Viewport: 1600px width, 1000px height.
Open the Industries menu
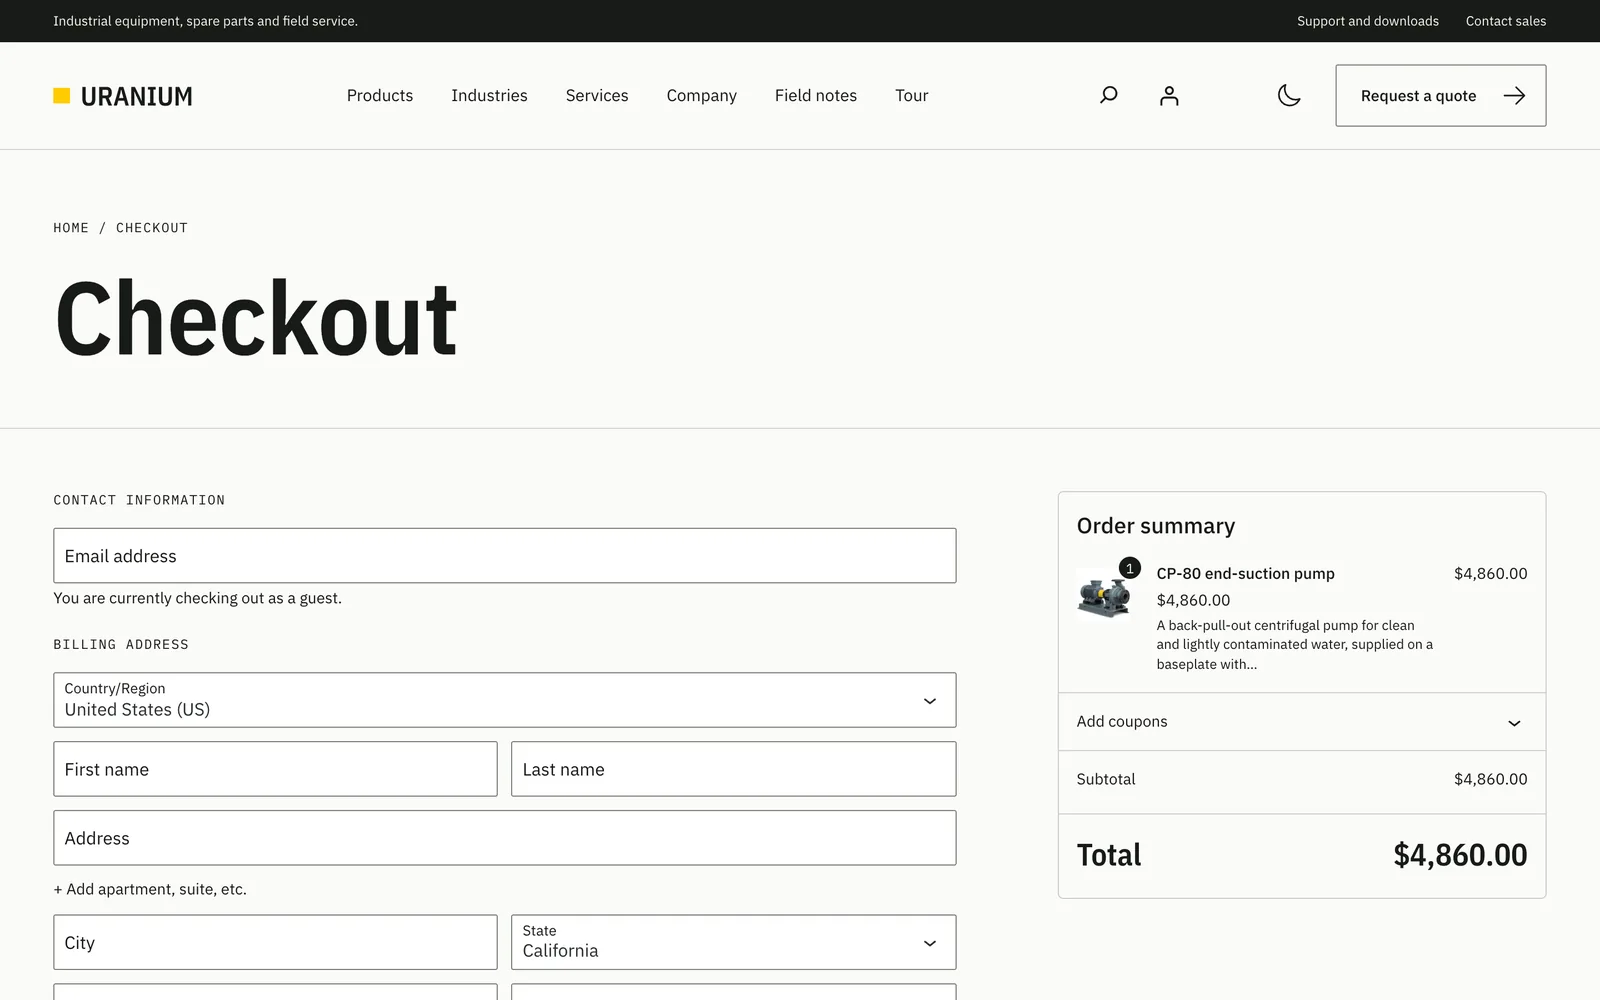489,96
